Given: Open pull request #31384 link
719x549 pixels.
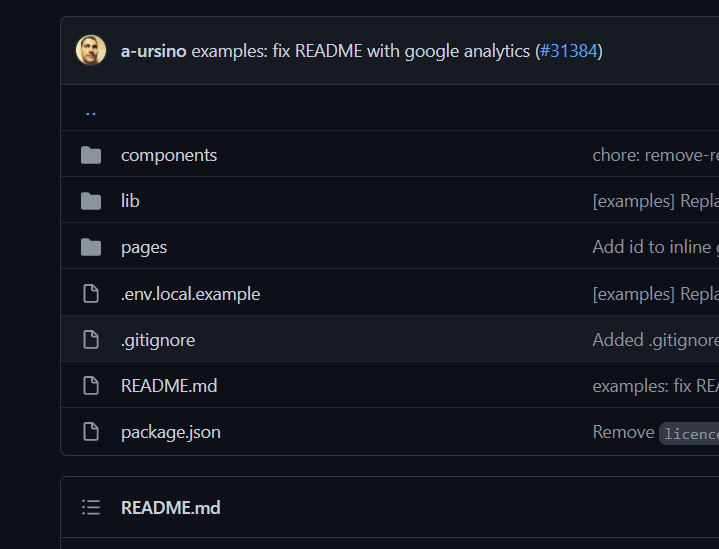Looking at the screenshot, I should pos(569,51).
